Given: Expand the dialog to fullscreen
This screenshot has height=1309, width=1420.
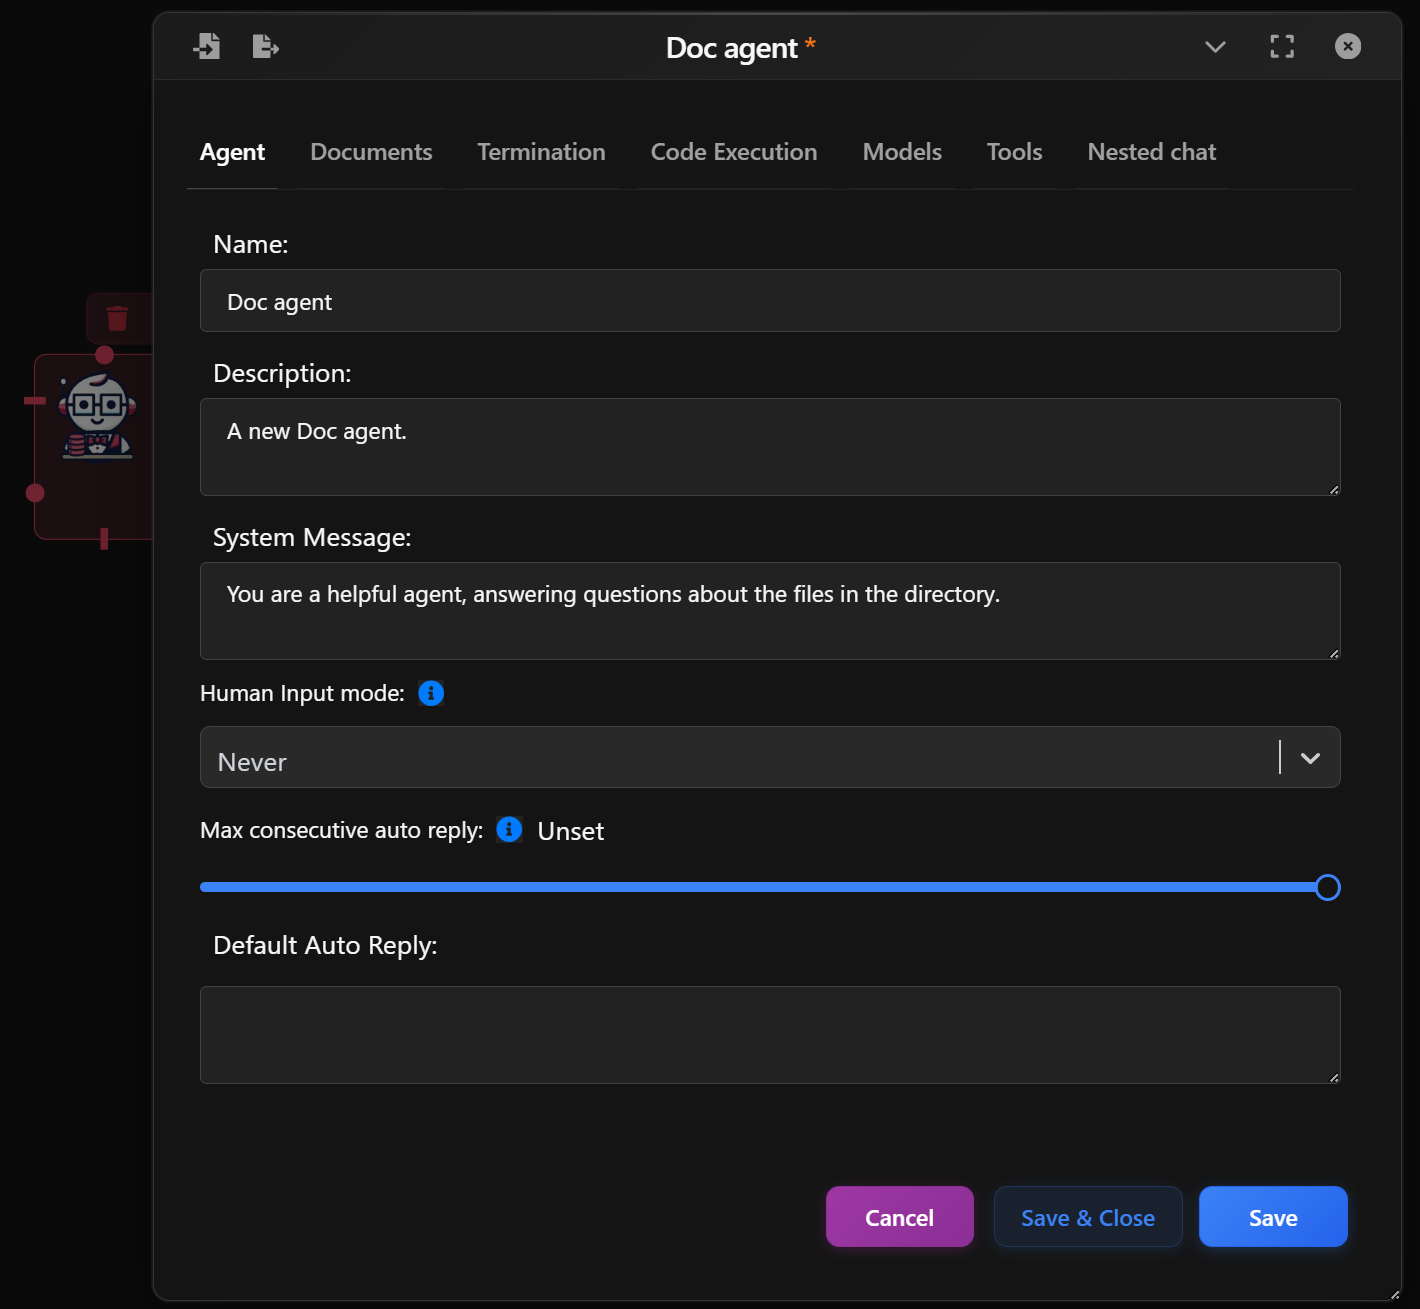Looking at the screenshot, I should point(1281,46).
